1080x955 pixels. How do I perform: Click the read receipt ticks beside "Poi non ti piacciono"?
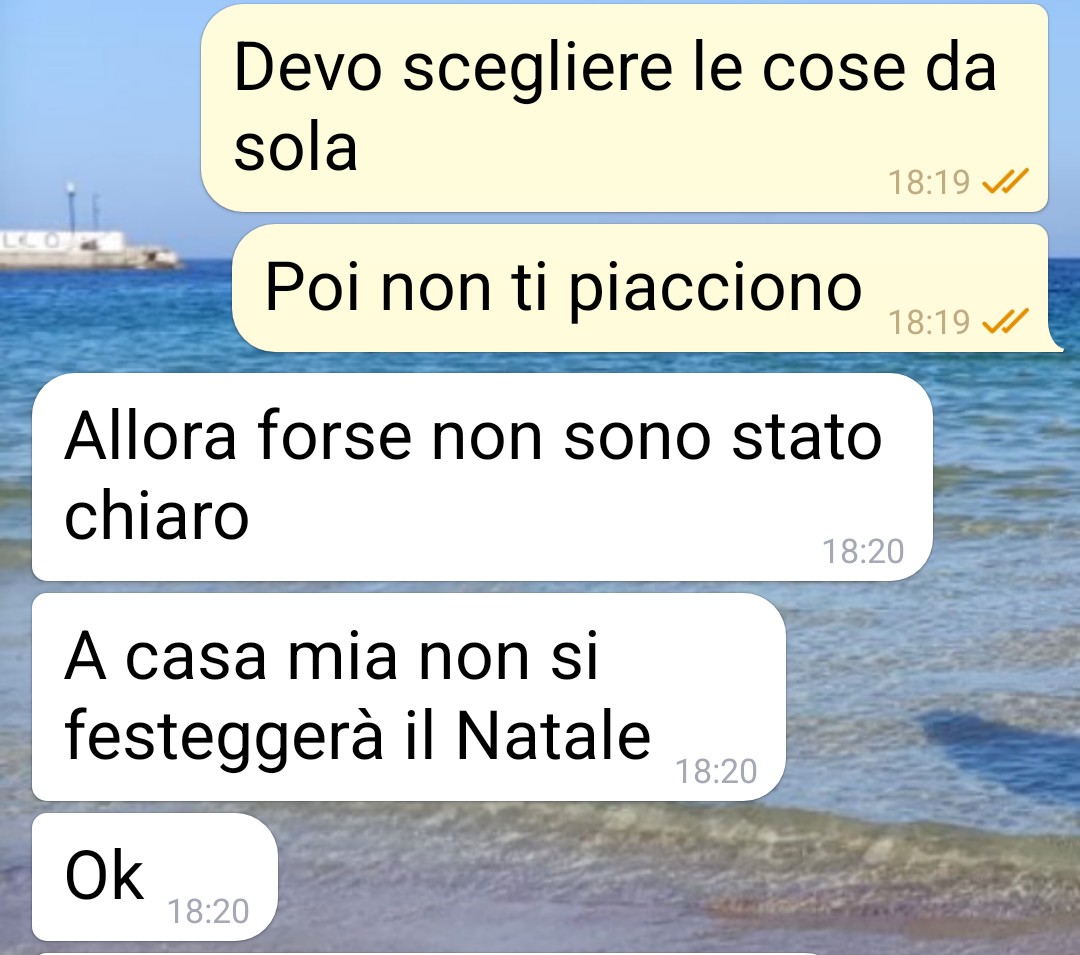[1005, 322]
